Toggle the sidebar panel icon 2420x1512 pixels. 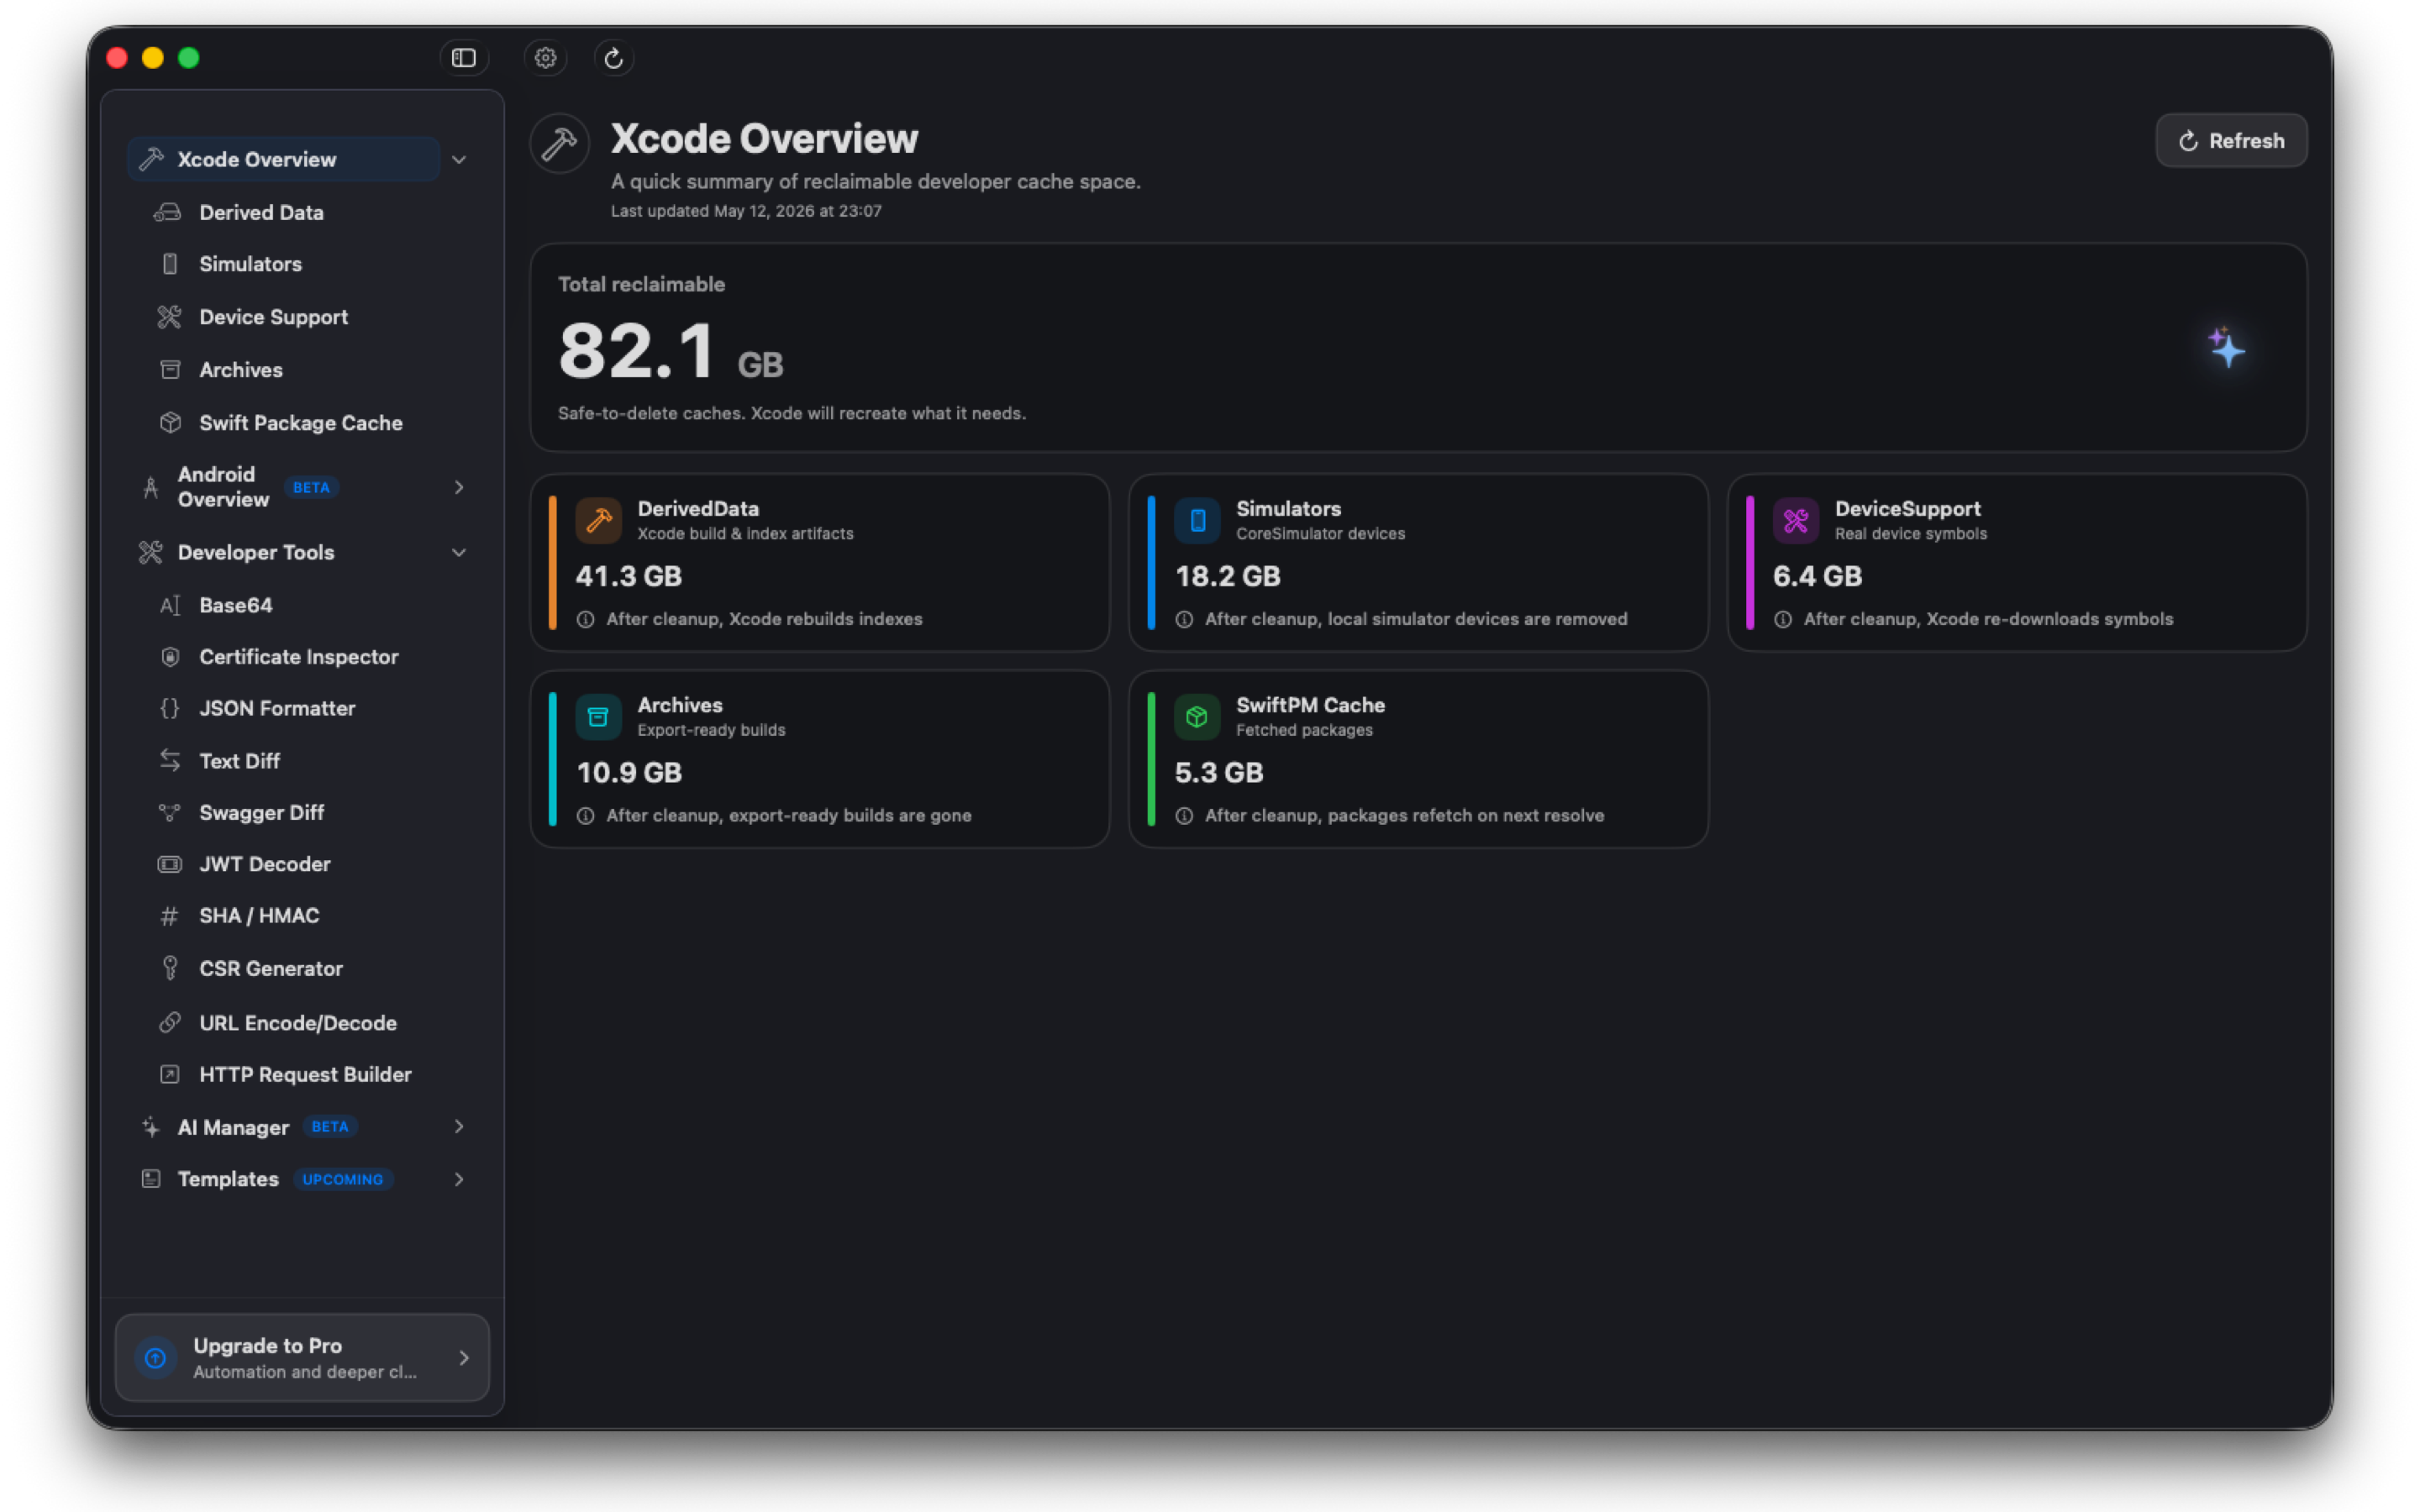463,58
